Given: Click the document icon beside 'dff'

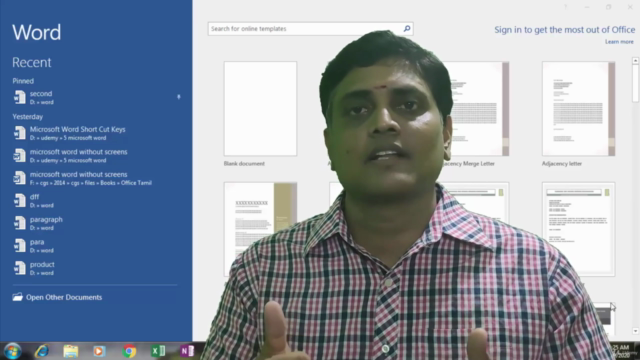Looking at the screenshot, I should click(x=19, y=200).
